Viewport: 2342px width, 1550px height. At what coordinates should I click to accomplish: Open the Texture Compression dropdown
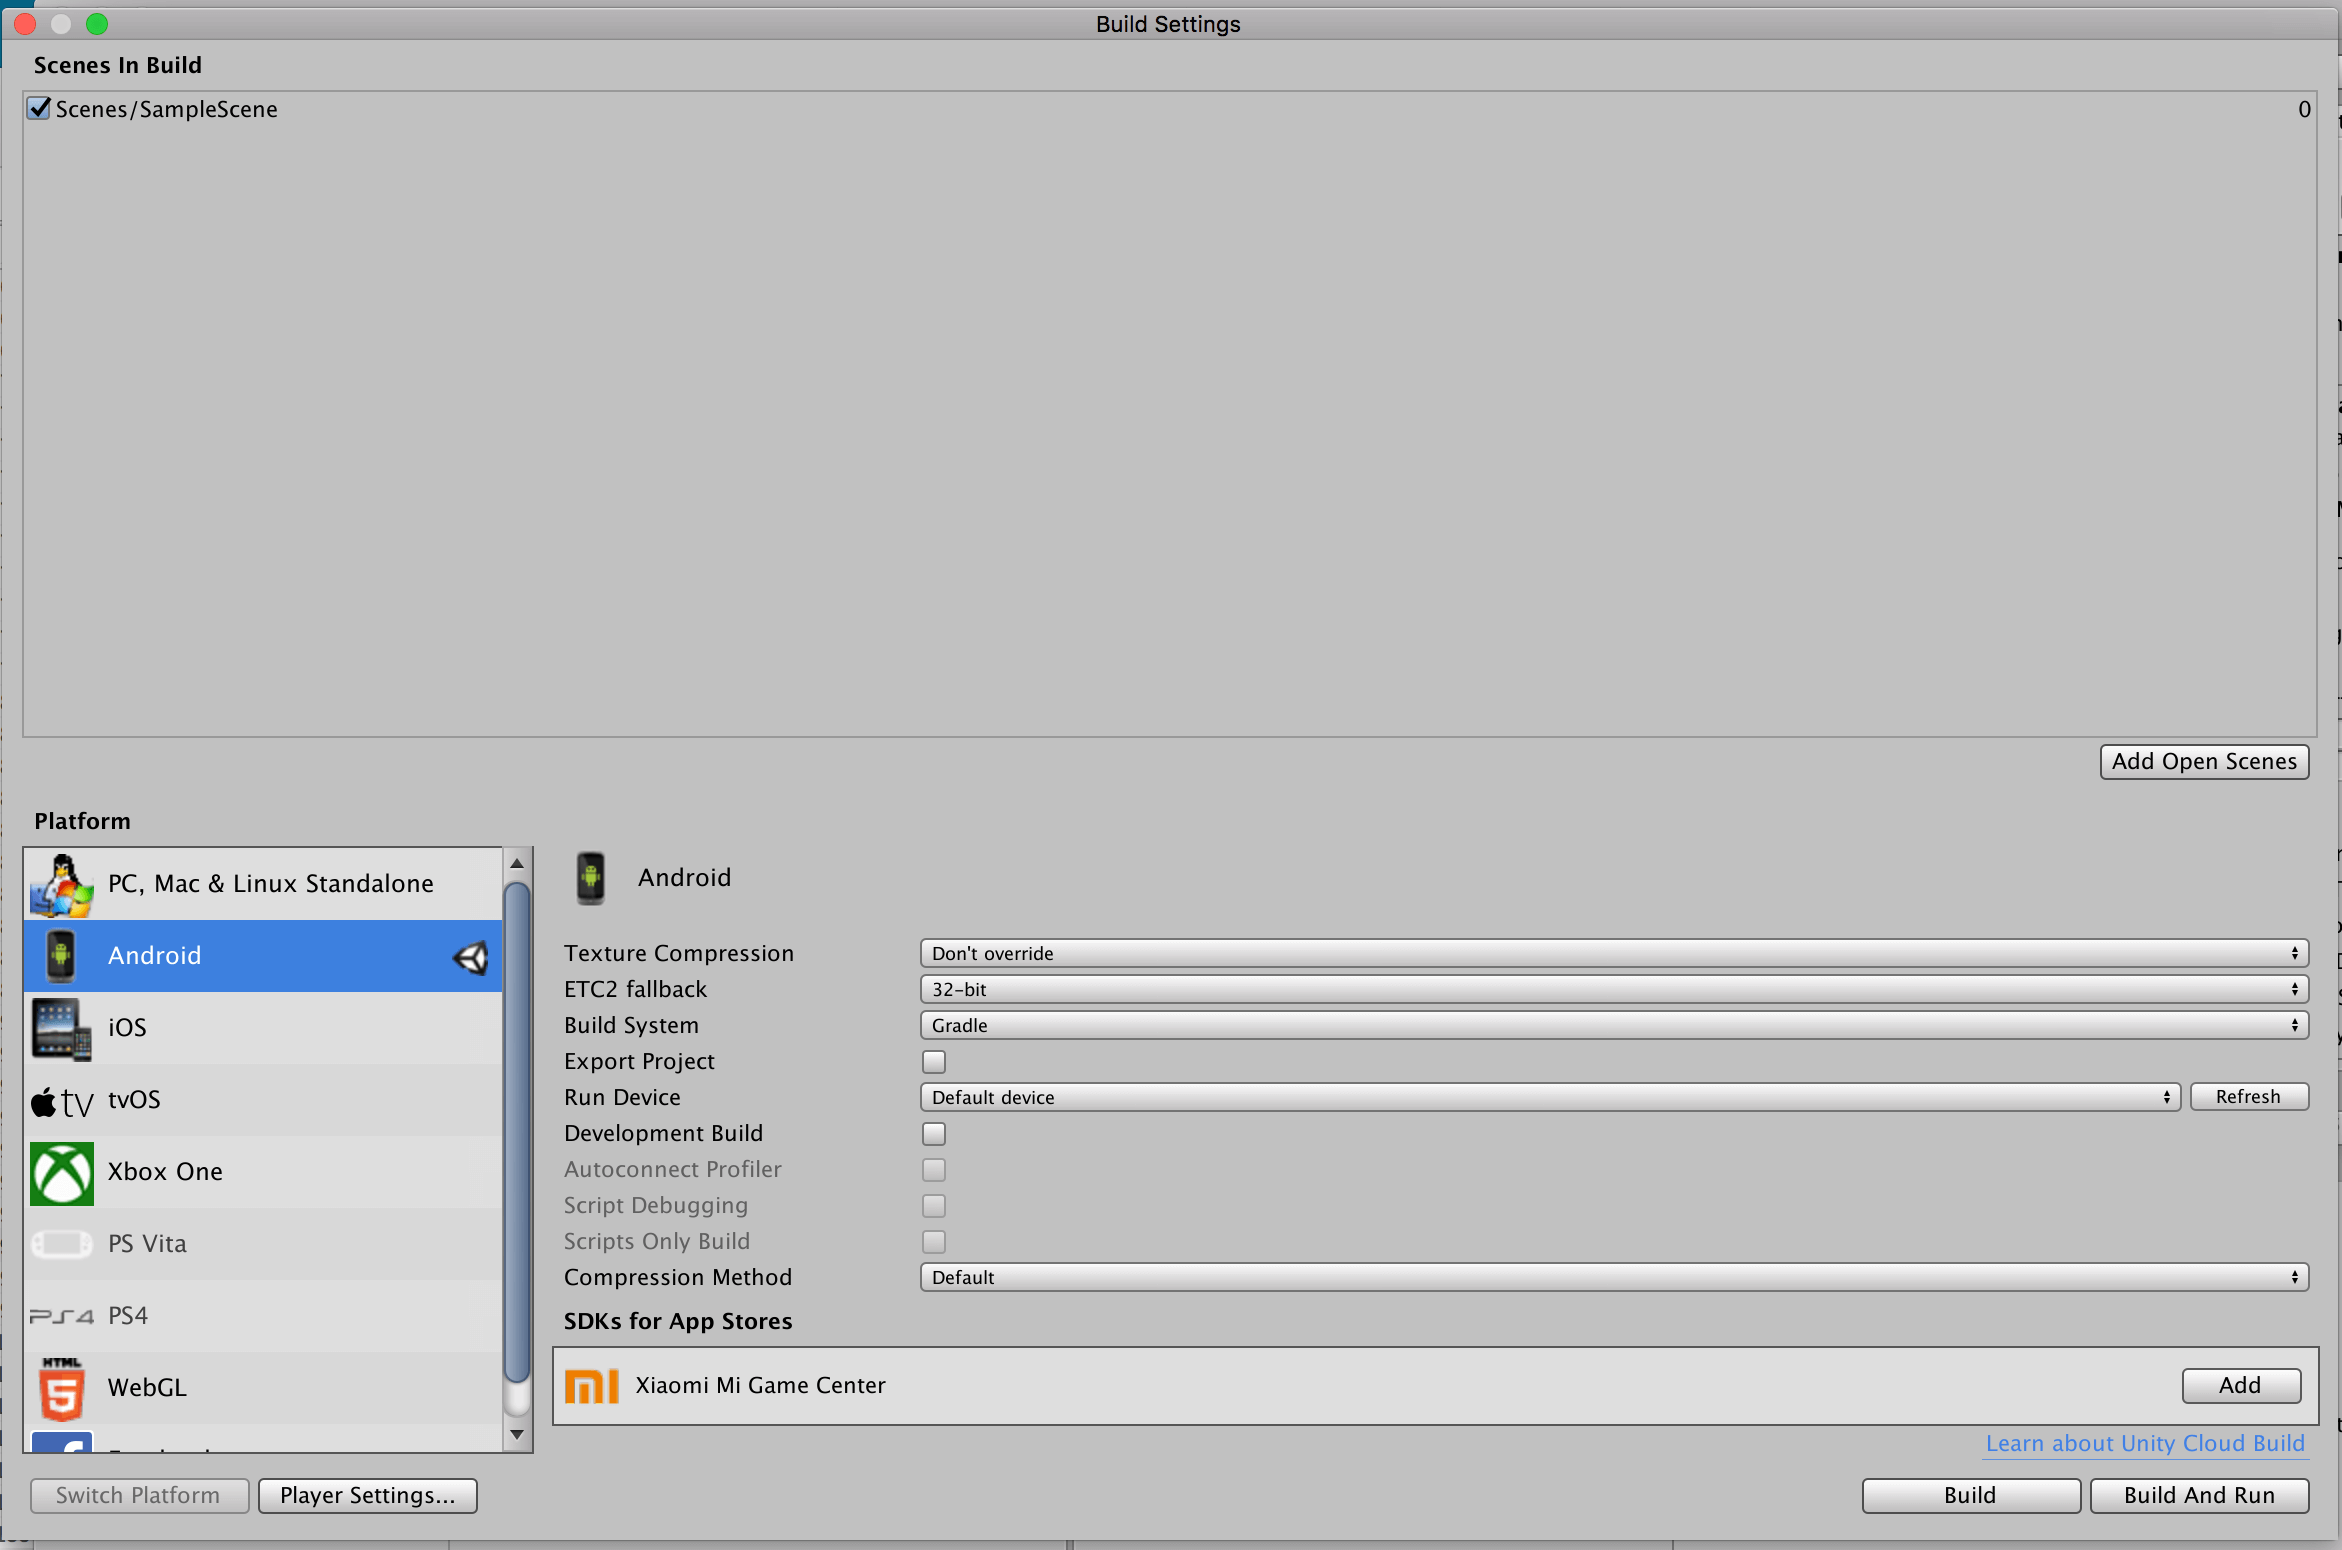1613,953
